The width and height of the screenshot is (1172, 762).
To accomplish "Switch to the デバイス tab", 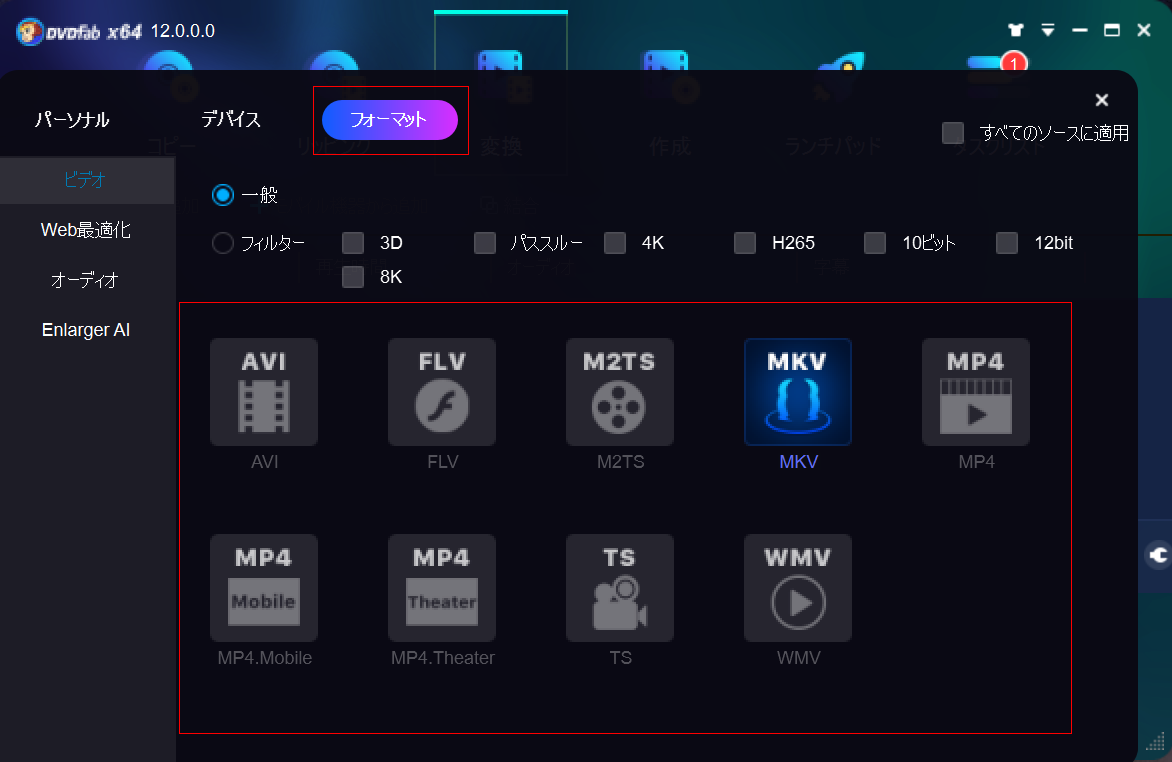I will pos(231,120).
